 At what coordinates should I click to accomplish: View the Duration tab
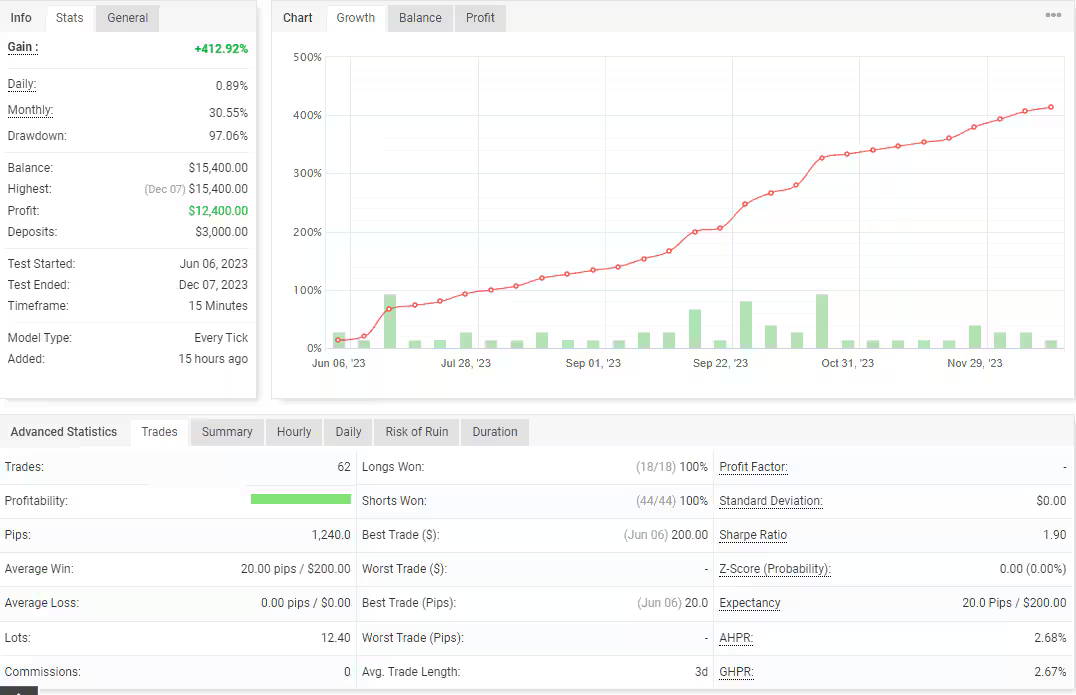[x=495, y=432]
